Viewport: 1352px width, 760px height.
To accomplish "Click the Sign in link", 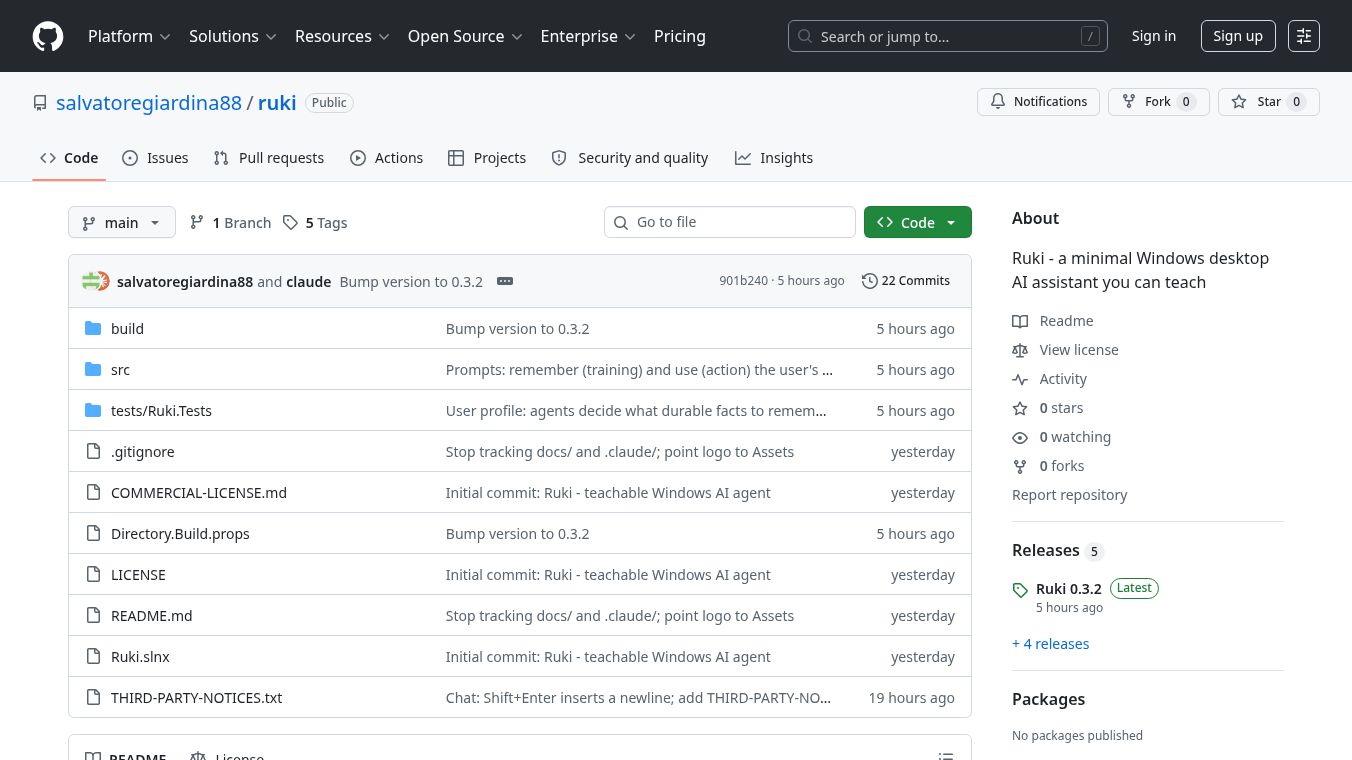I will (x=1154, y=36).
